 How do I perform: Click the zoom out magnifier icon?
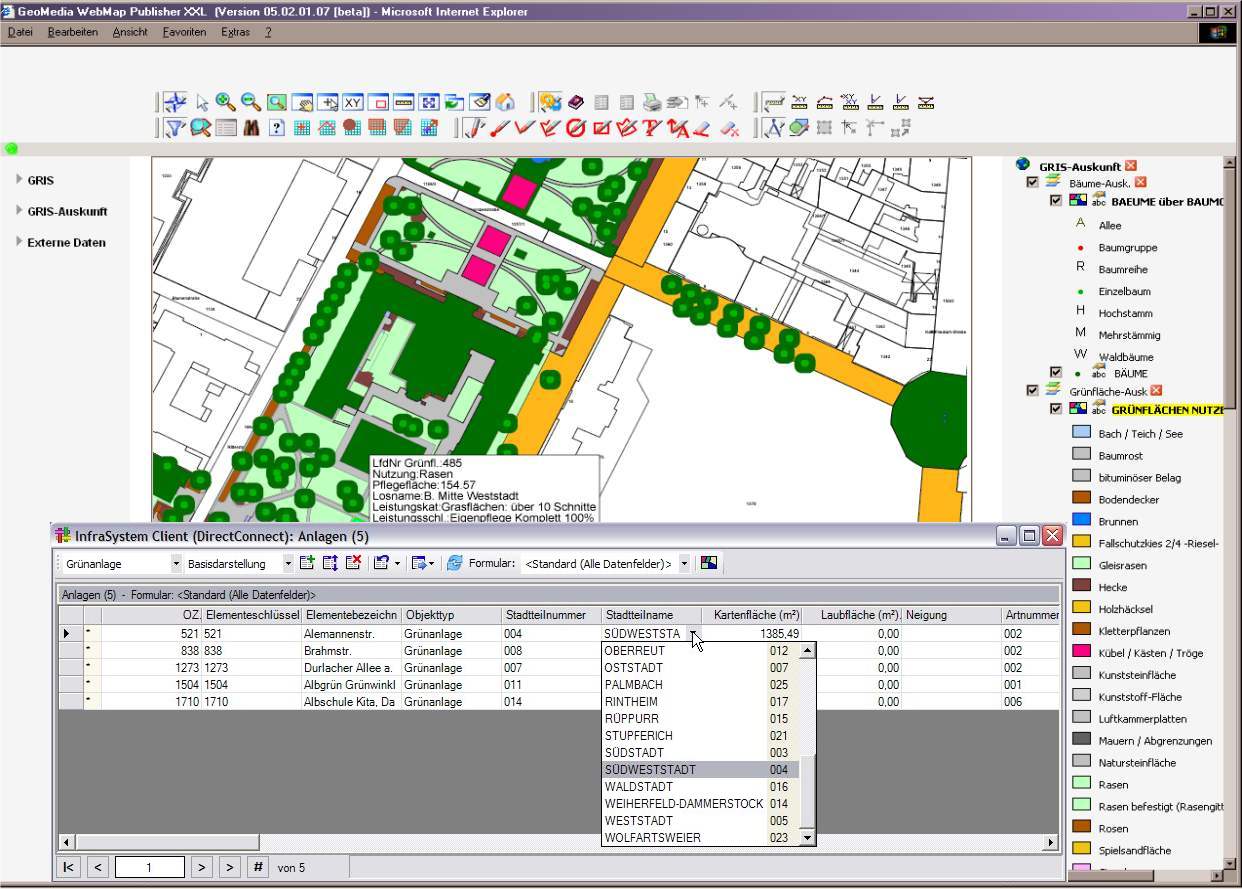tap(251, 102)
